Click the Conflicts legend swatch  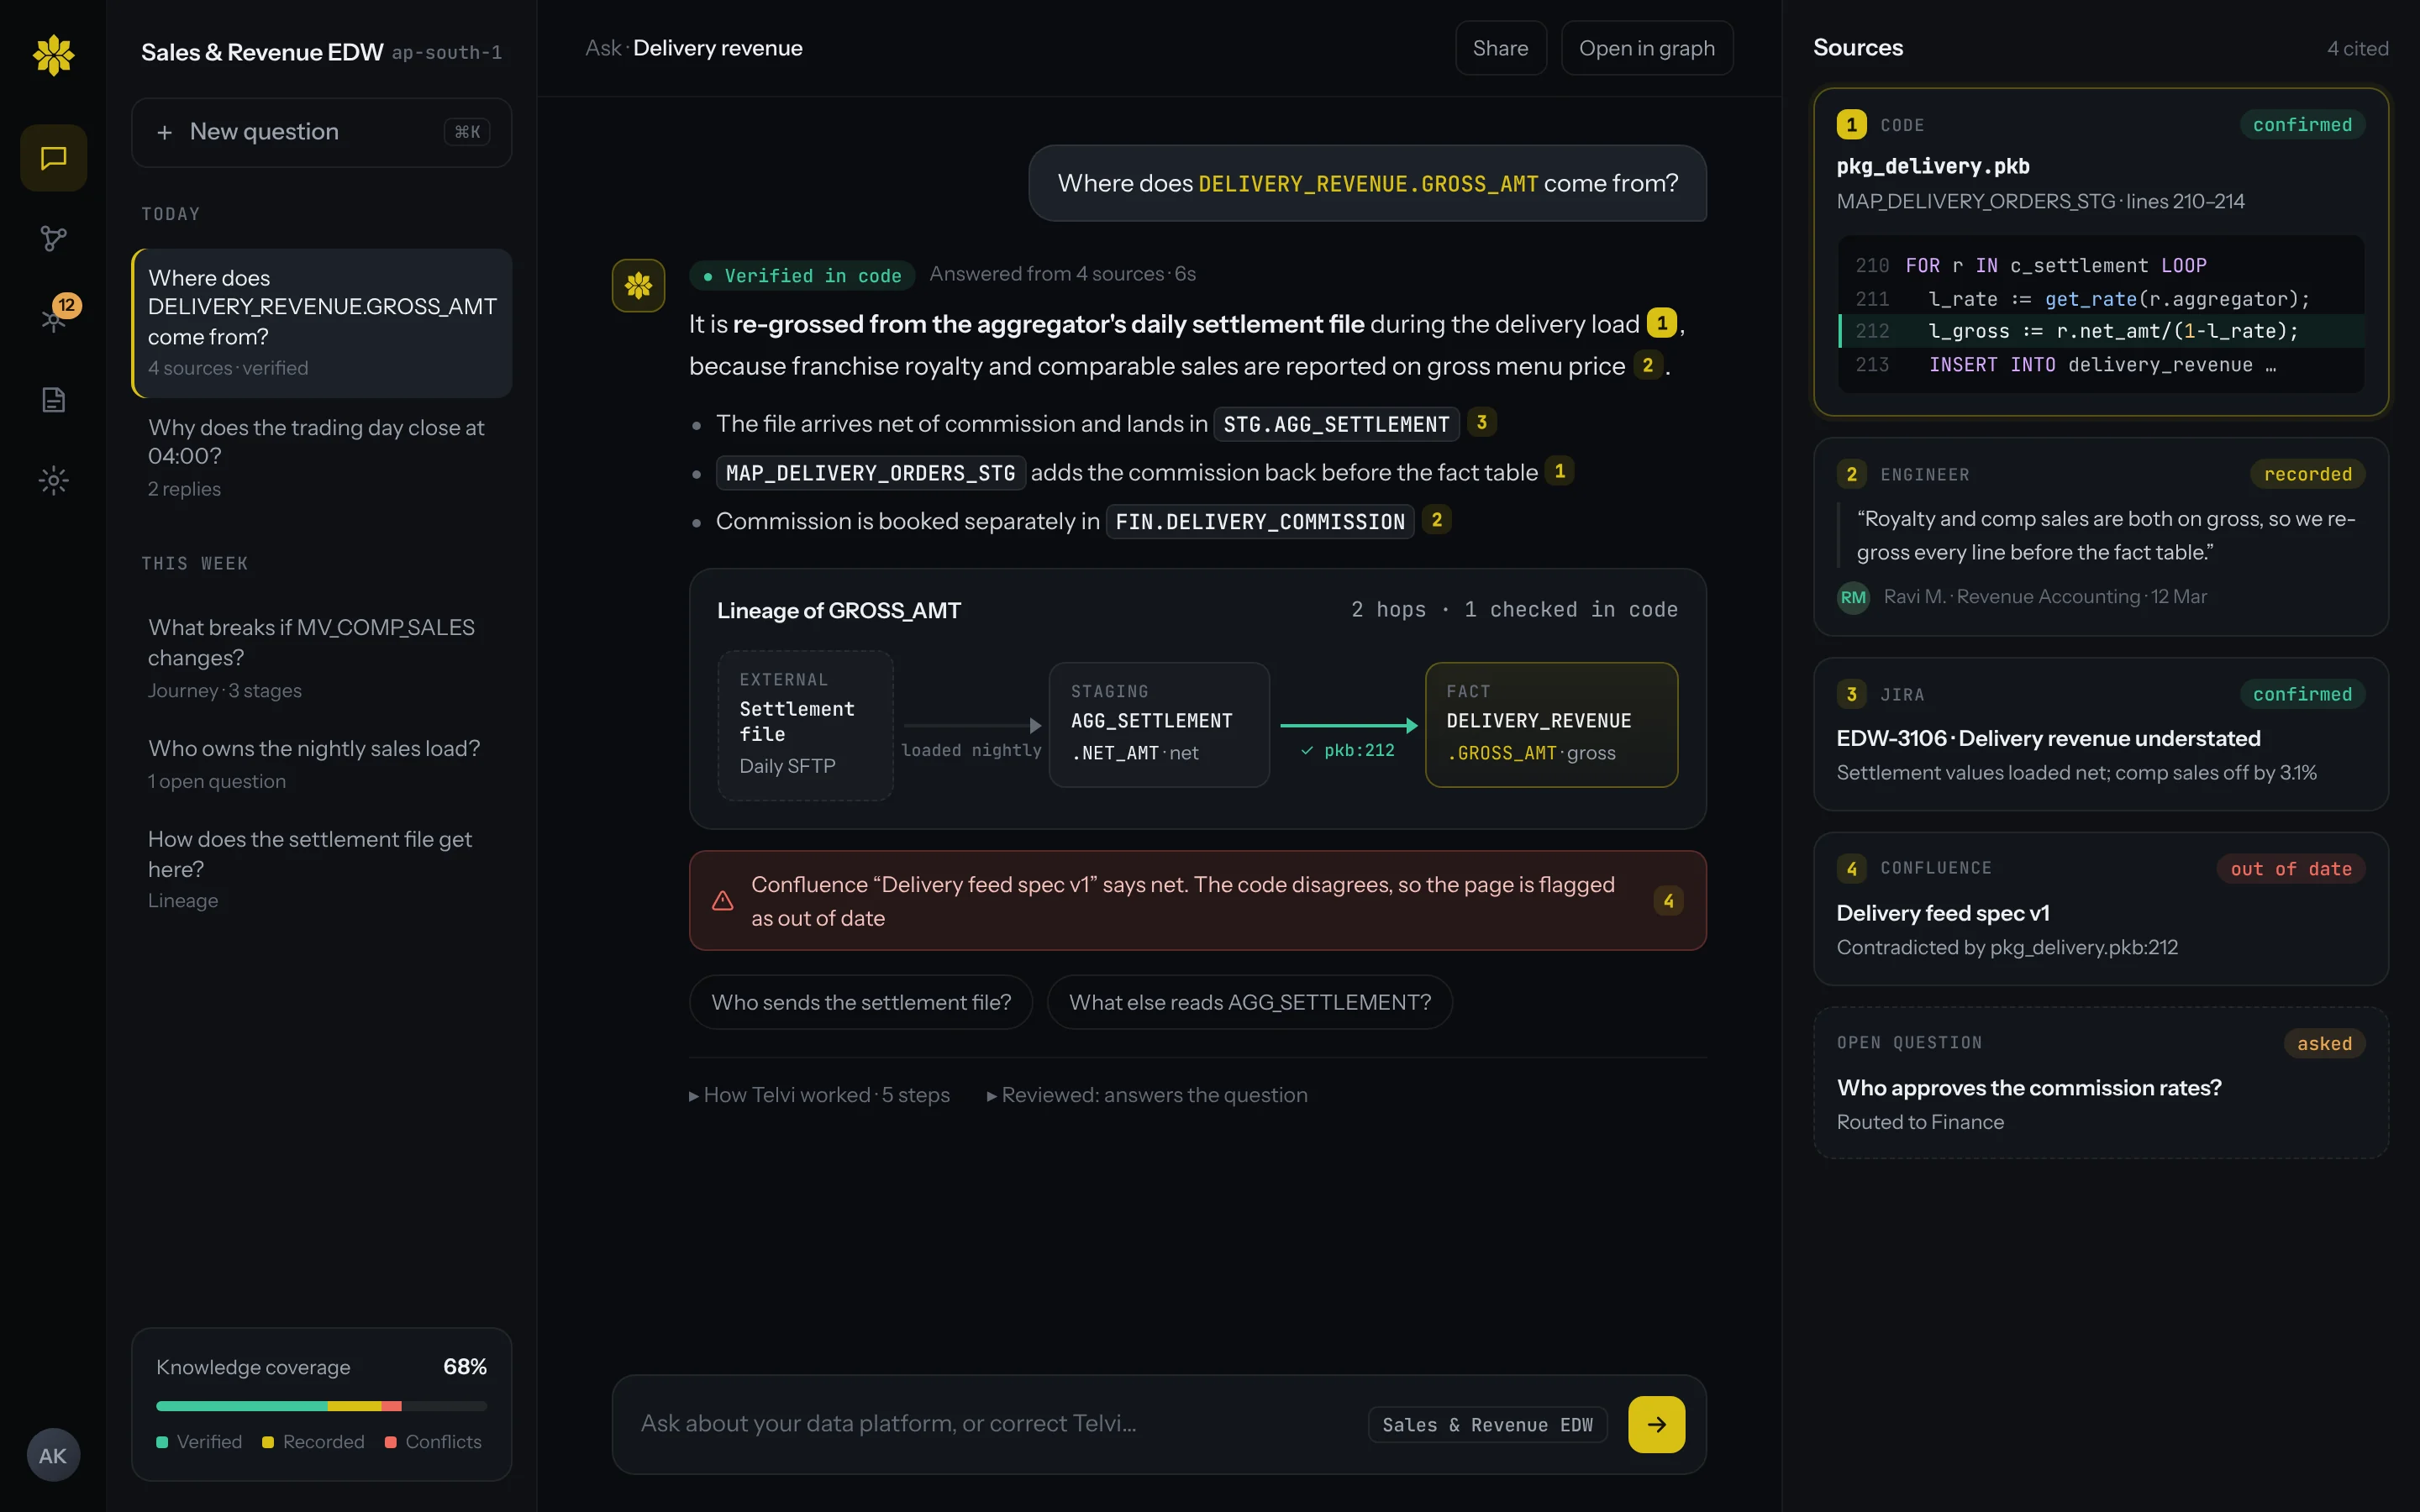tap(391, 1442)
